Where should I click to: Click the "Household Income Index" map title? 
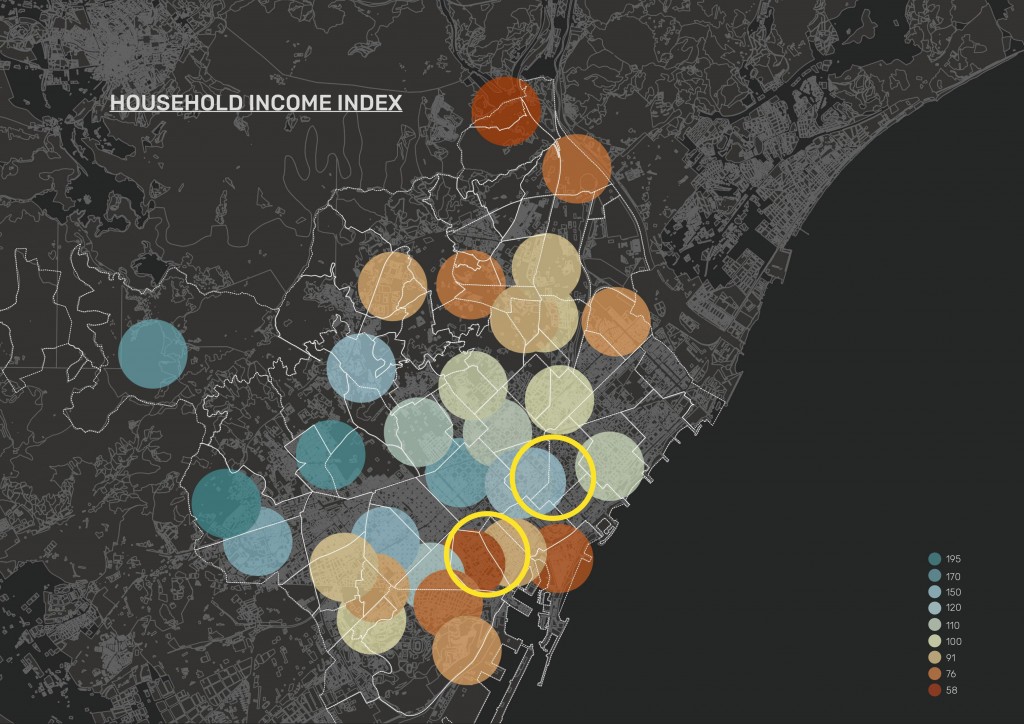tap(256, 103)
